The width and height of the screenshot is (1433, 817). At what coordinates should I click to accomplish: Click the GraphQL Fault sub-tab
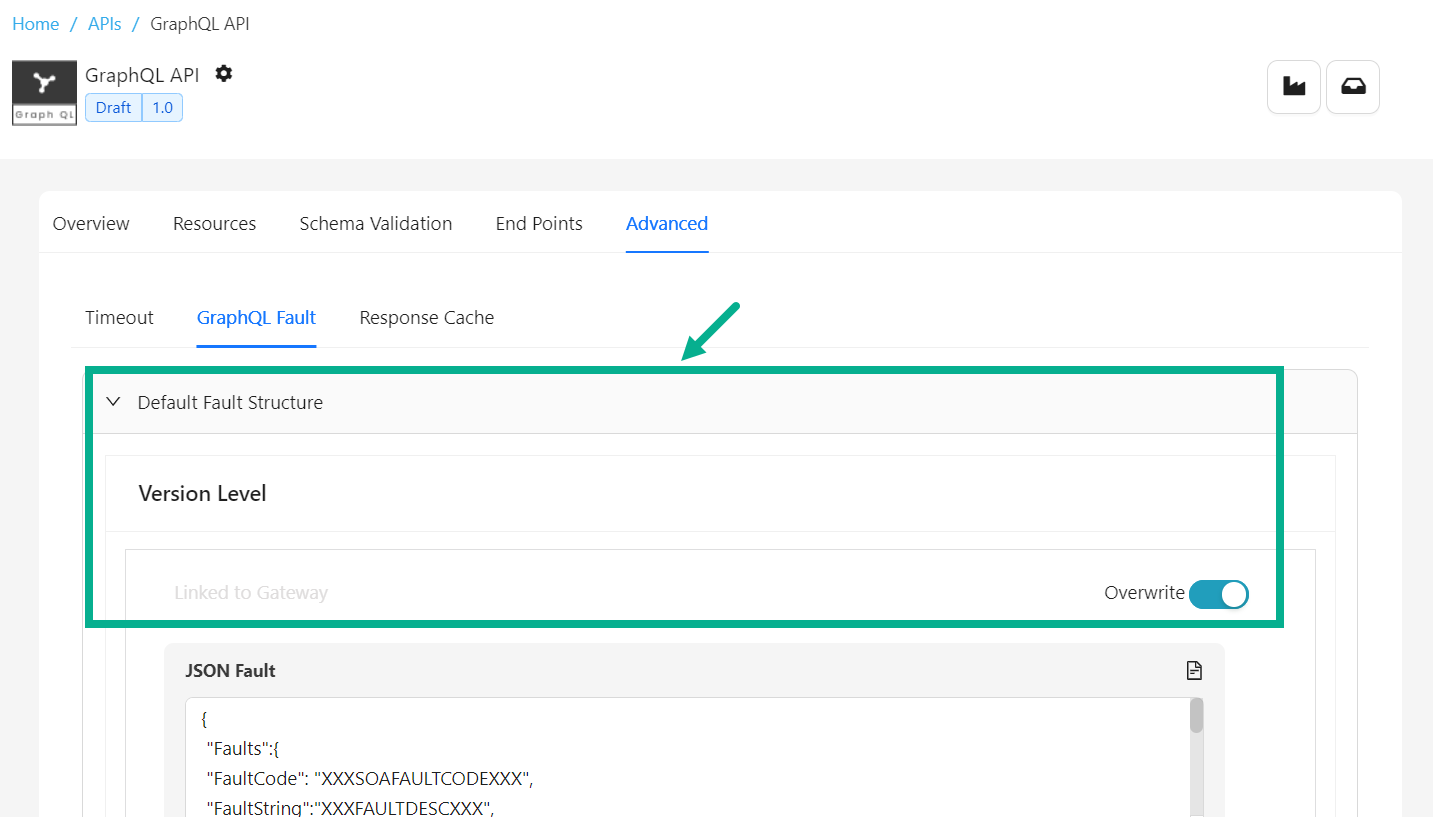point(256,318)
